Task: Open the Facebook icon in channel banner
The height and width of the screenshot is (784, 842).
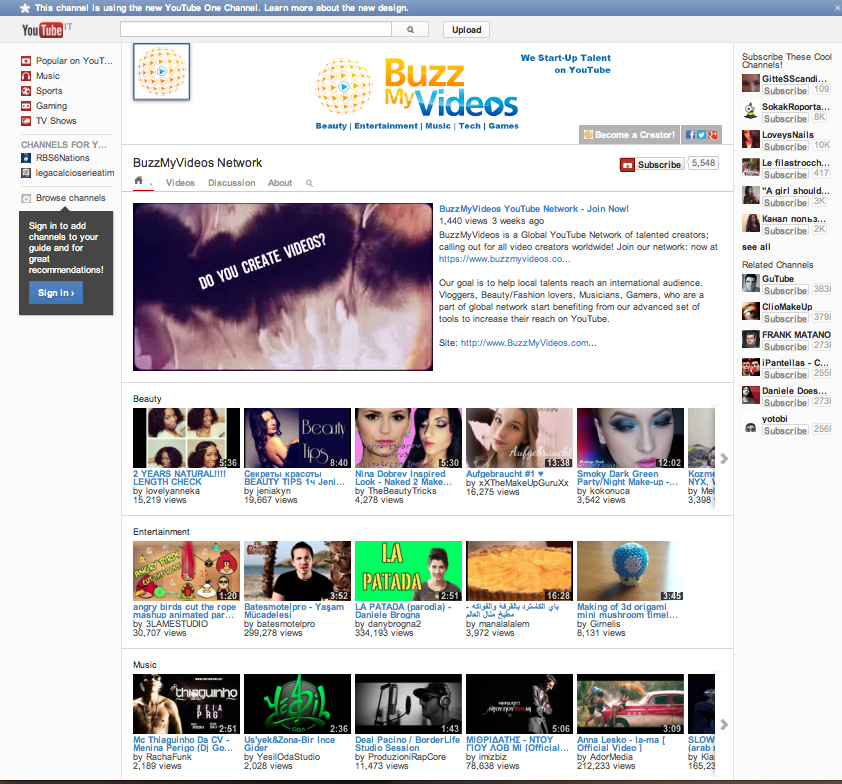Action: pyautogui.click(x=691, y=135)
